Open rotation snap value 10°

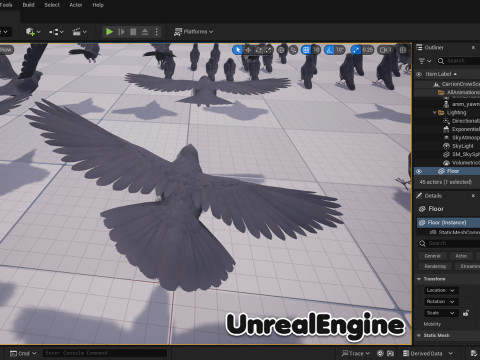pyautogui.click(x=340, y=50)
